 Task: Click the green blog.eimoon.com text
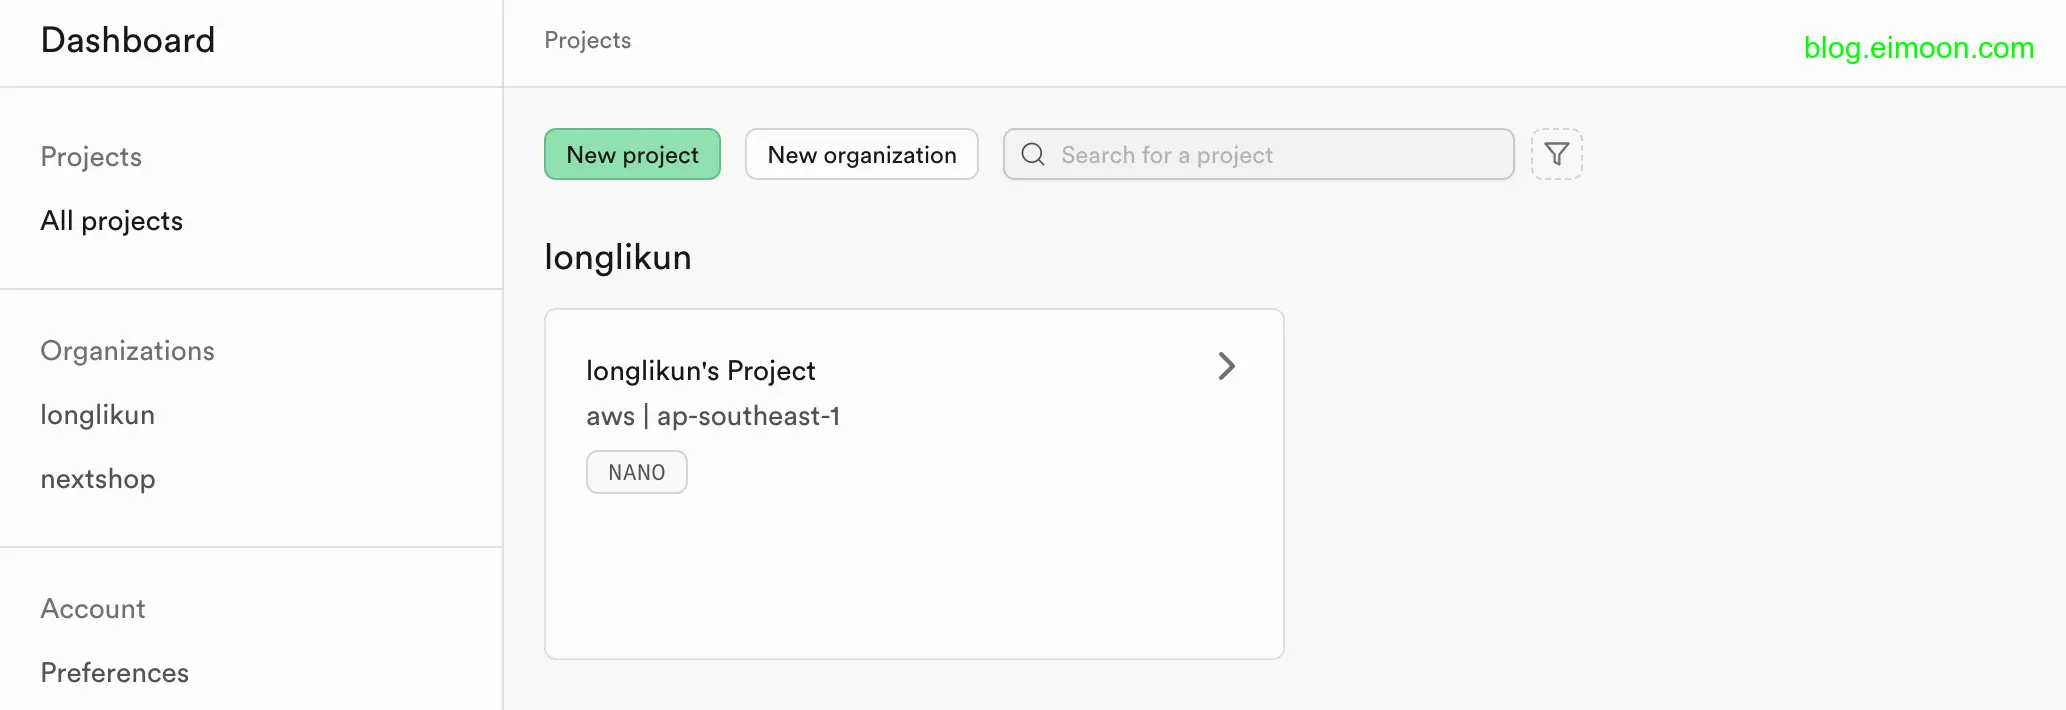(x=1918, y=48)
